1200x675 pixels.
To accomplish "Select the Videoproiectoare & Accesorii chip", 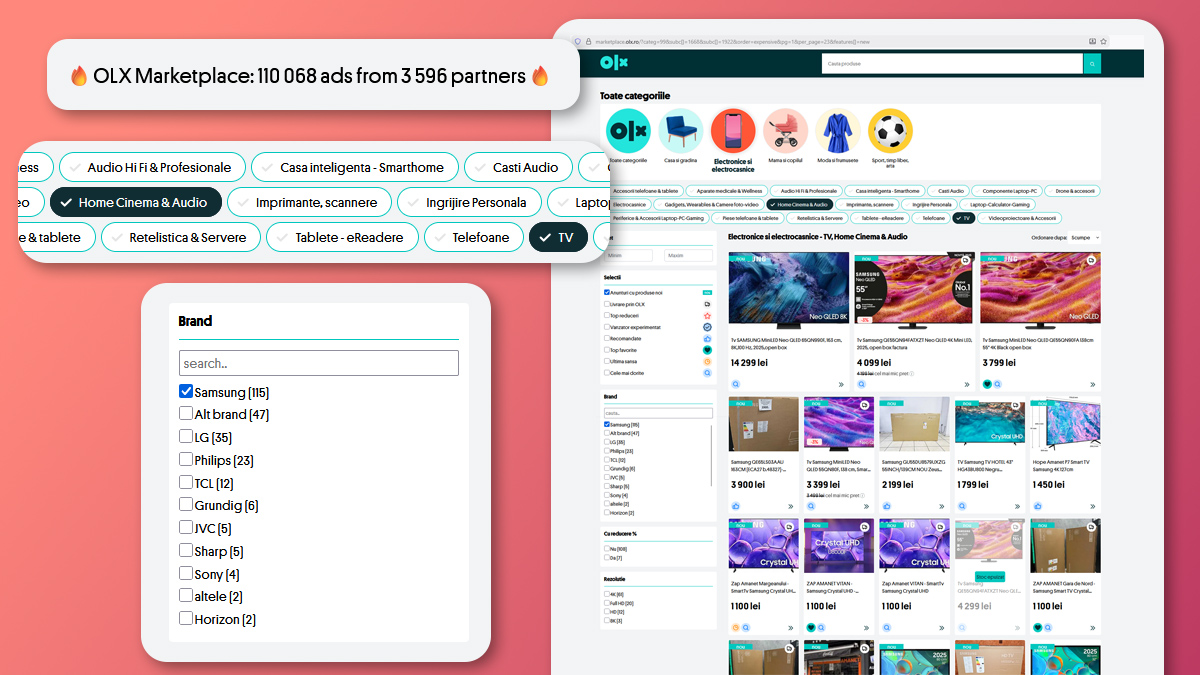I will pyautogui.click(x=1018, y=218).
